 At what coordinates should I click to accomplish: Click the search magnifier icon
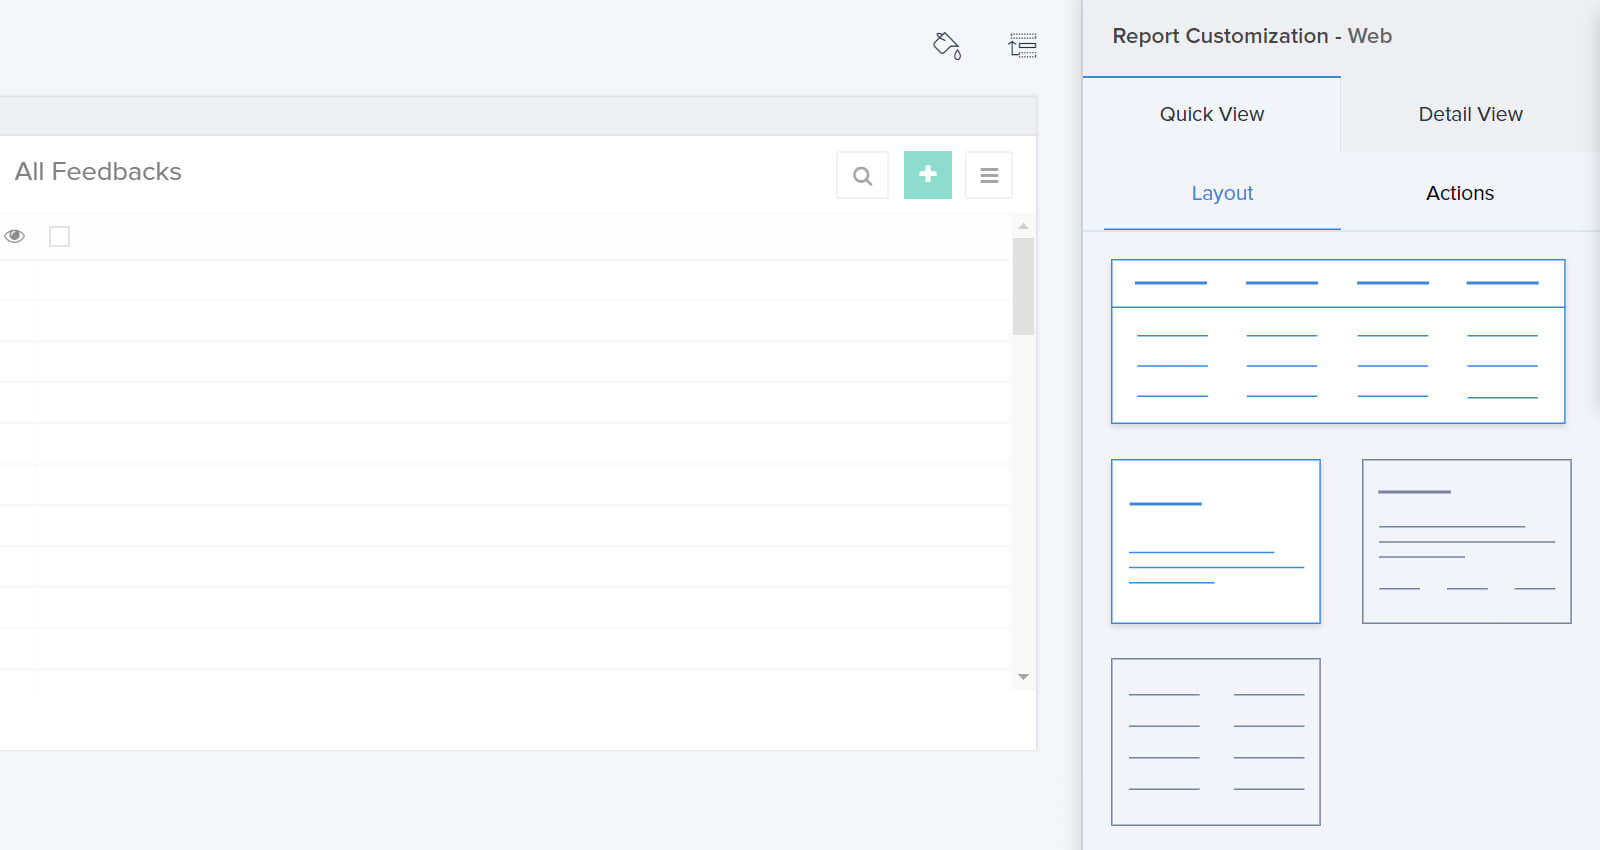862,176
